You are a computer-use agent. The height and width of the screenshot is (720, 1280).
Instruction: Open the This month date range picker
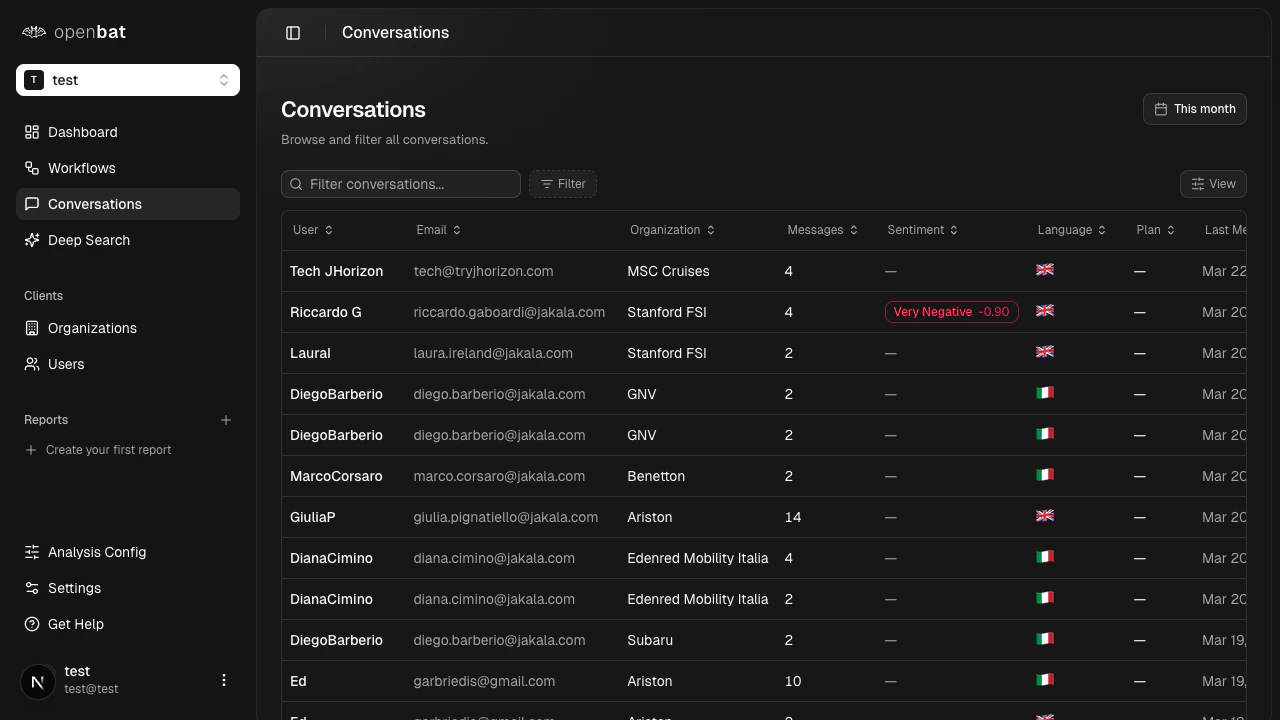(x=1194, y=109)
